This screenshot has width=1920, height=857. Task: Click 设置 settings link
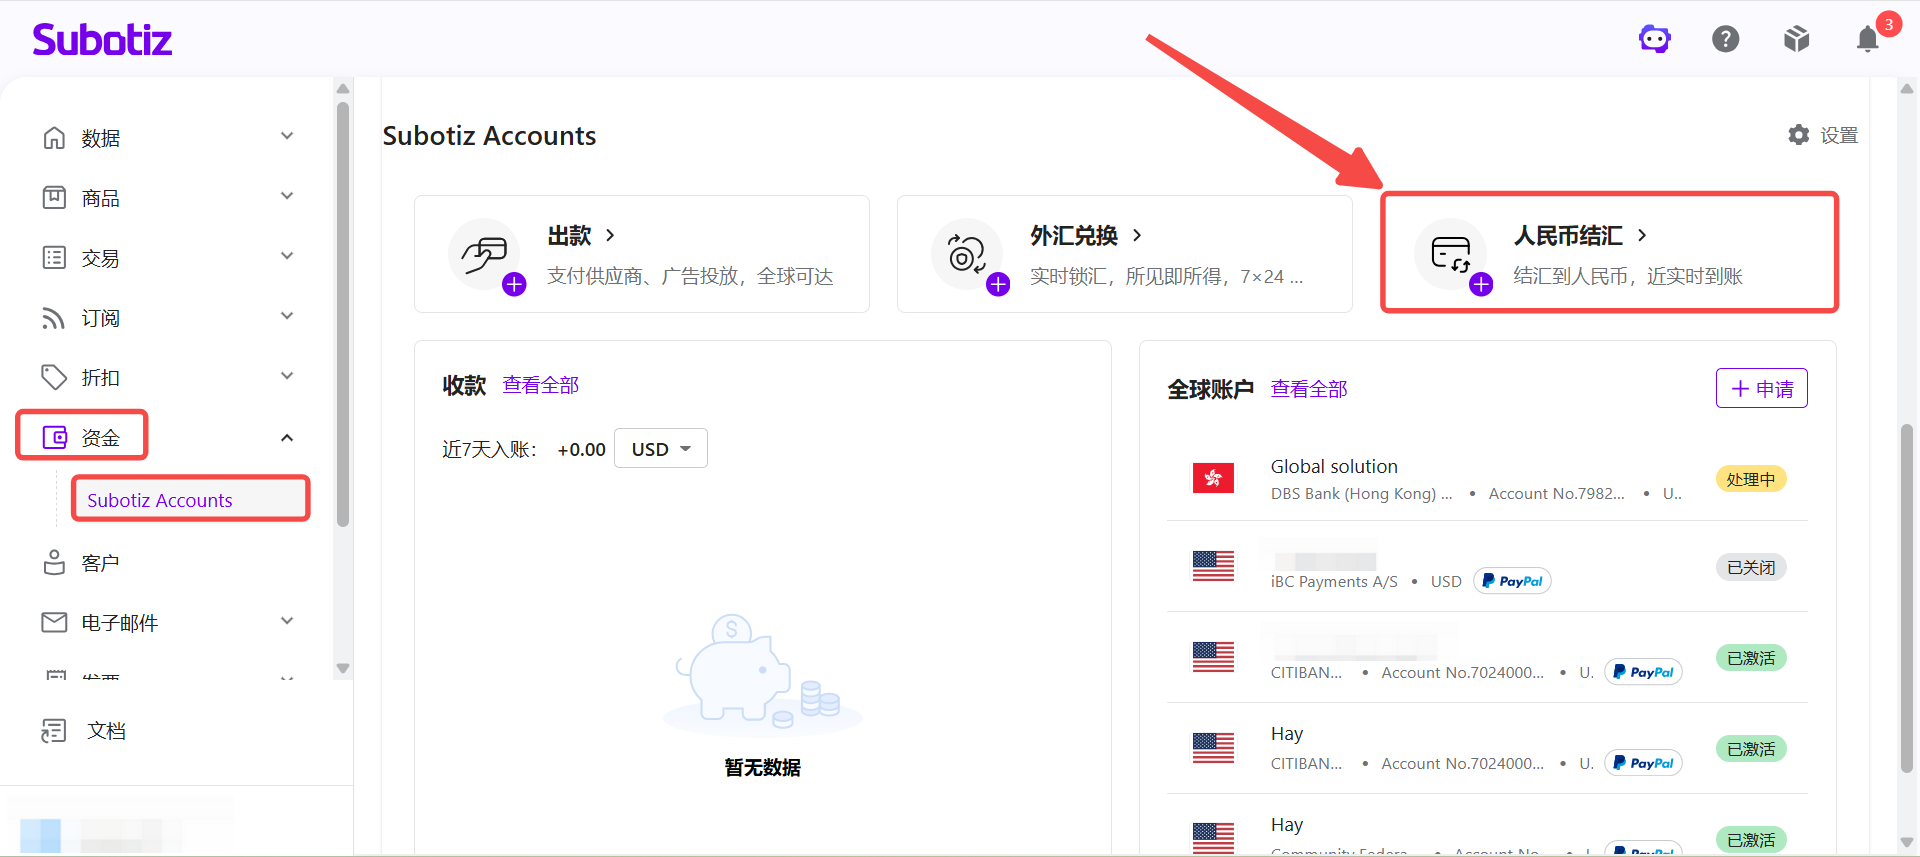pyautogui.click(x=1838, y=135)
